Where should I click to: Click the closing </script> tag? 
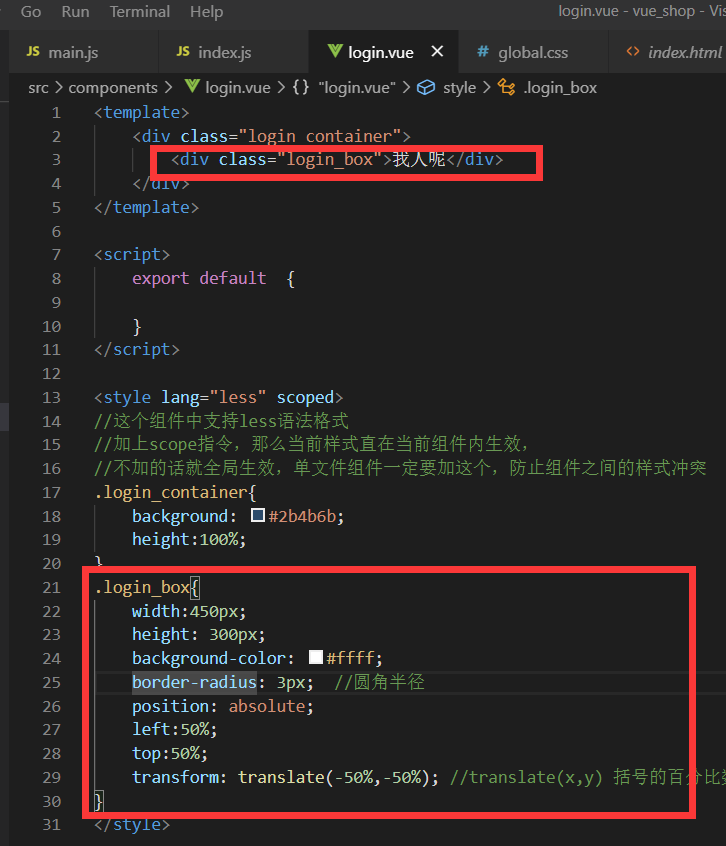pos(137,350)
